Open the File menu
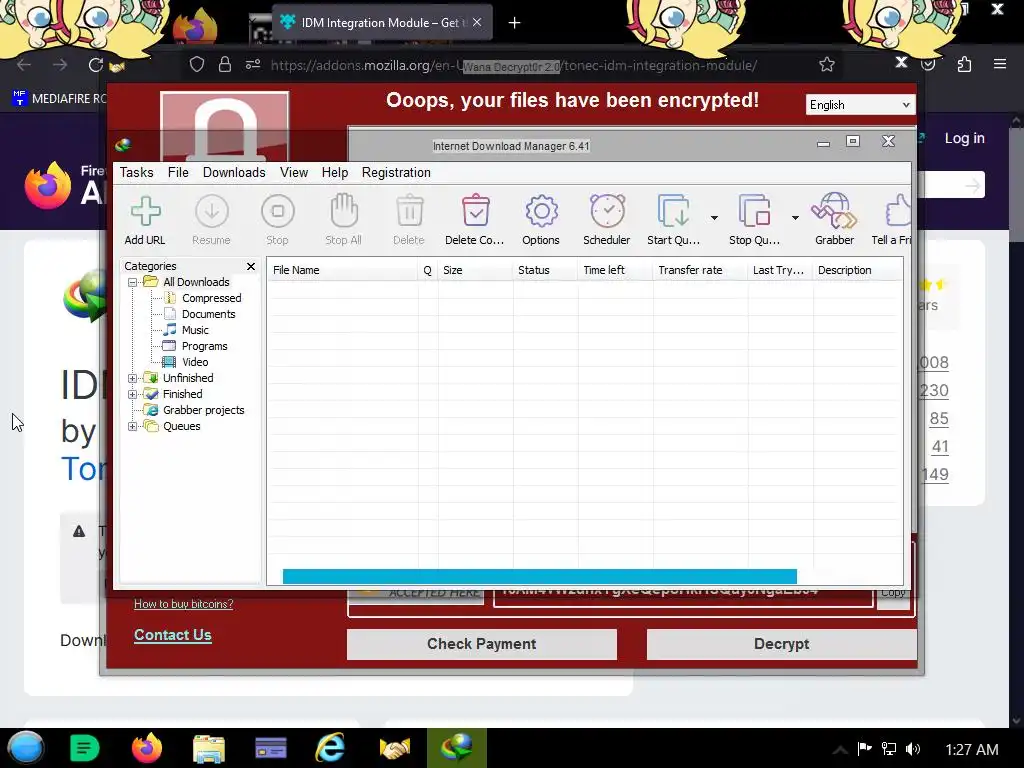Viewport: 1024px width, 768px height. click(x=178, y=172)
